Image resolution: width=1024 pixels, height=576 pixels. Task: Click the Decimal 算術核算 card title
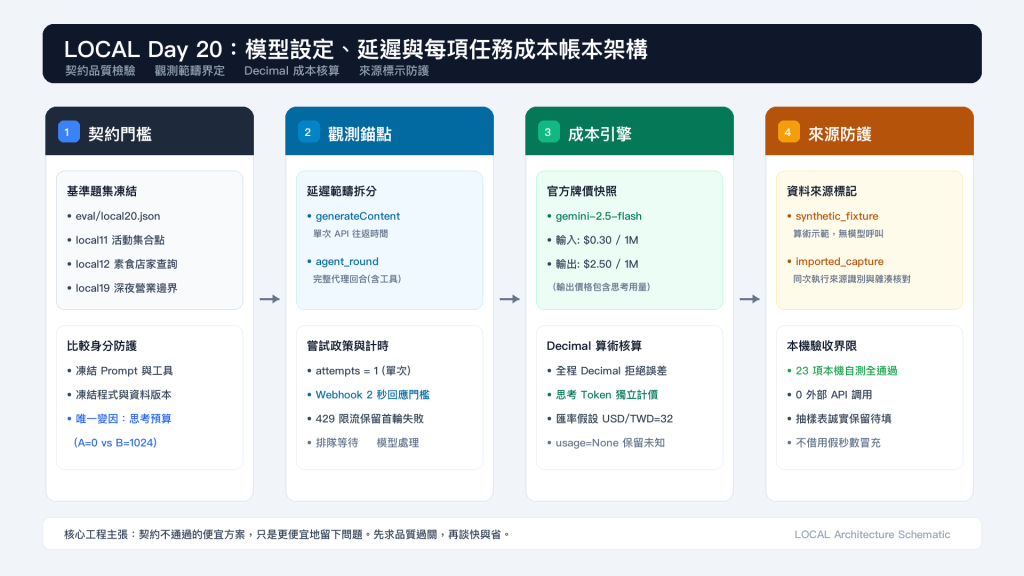point(594,346)
